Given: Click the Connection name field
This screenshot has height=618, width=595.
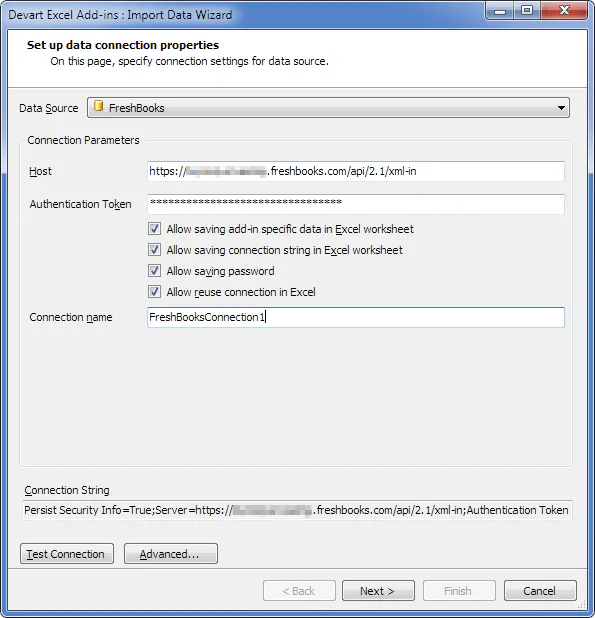Looking at the screenshot, I should [x=356, y=317].
